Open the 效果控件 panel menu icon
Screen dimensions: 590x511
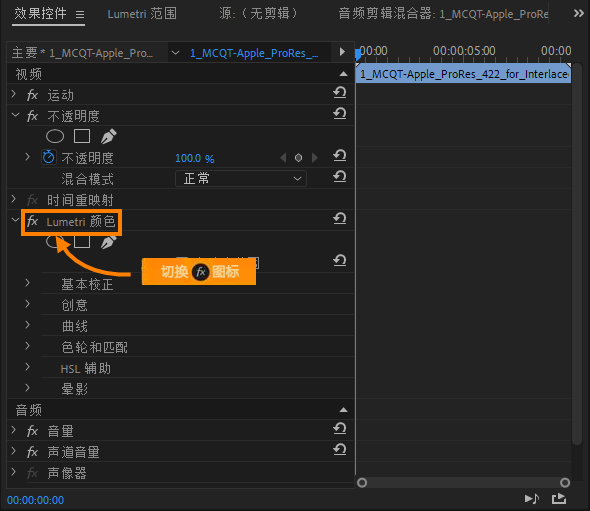coord(80,14)
